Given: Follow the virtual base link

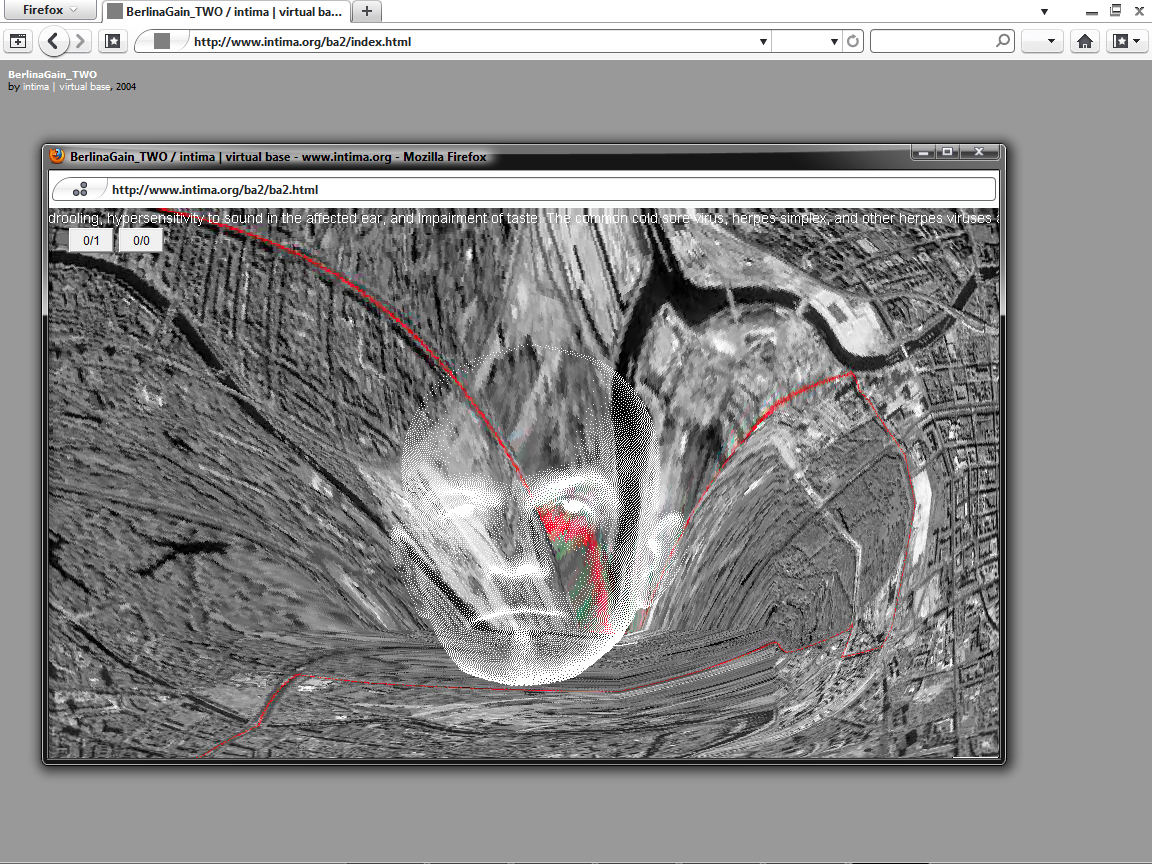Looking at the screenshot, I should coord(85,87).
